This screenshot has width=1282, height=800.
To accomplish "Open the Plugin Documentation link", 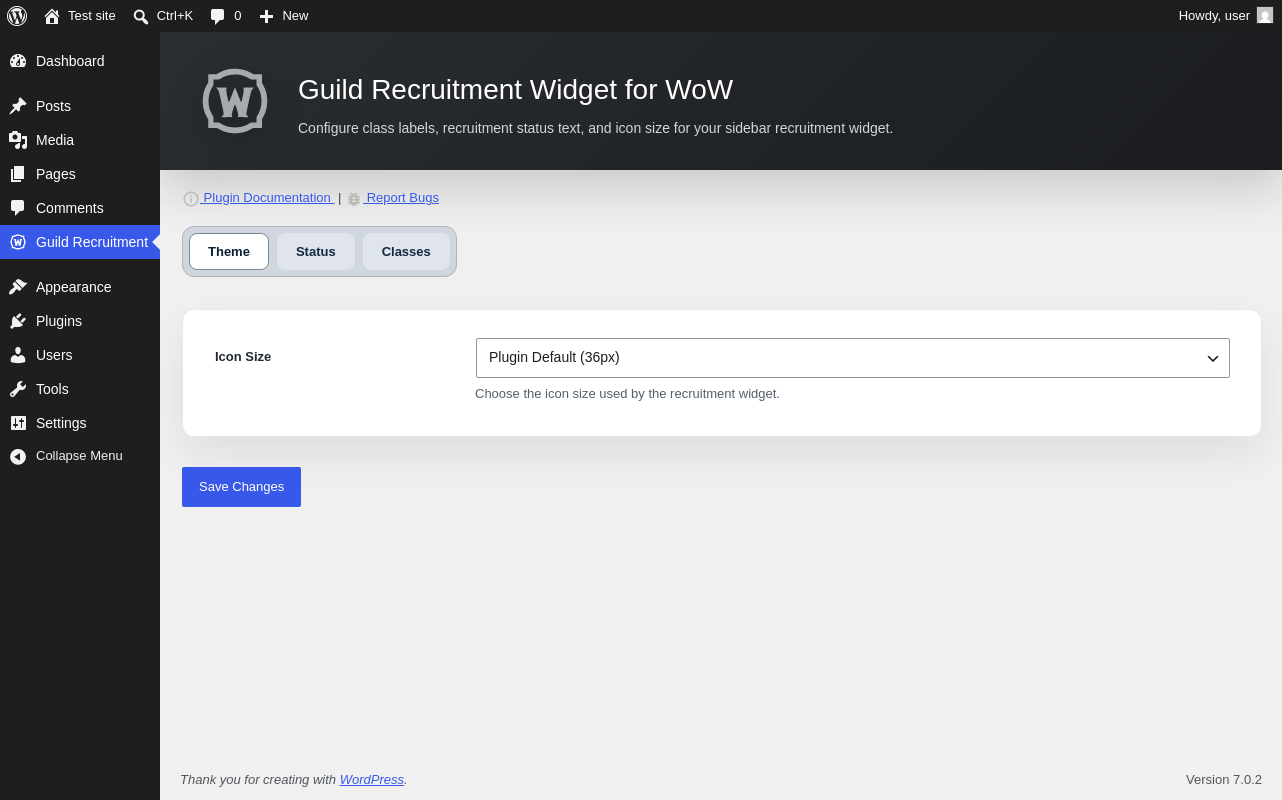I will (x=259, y=198).
